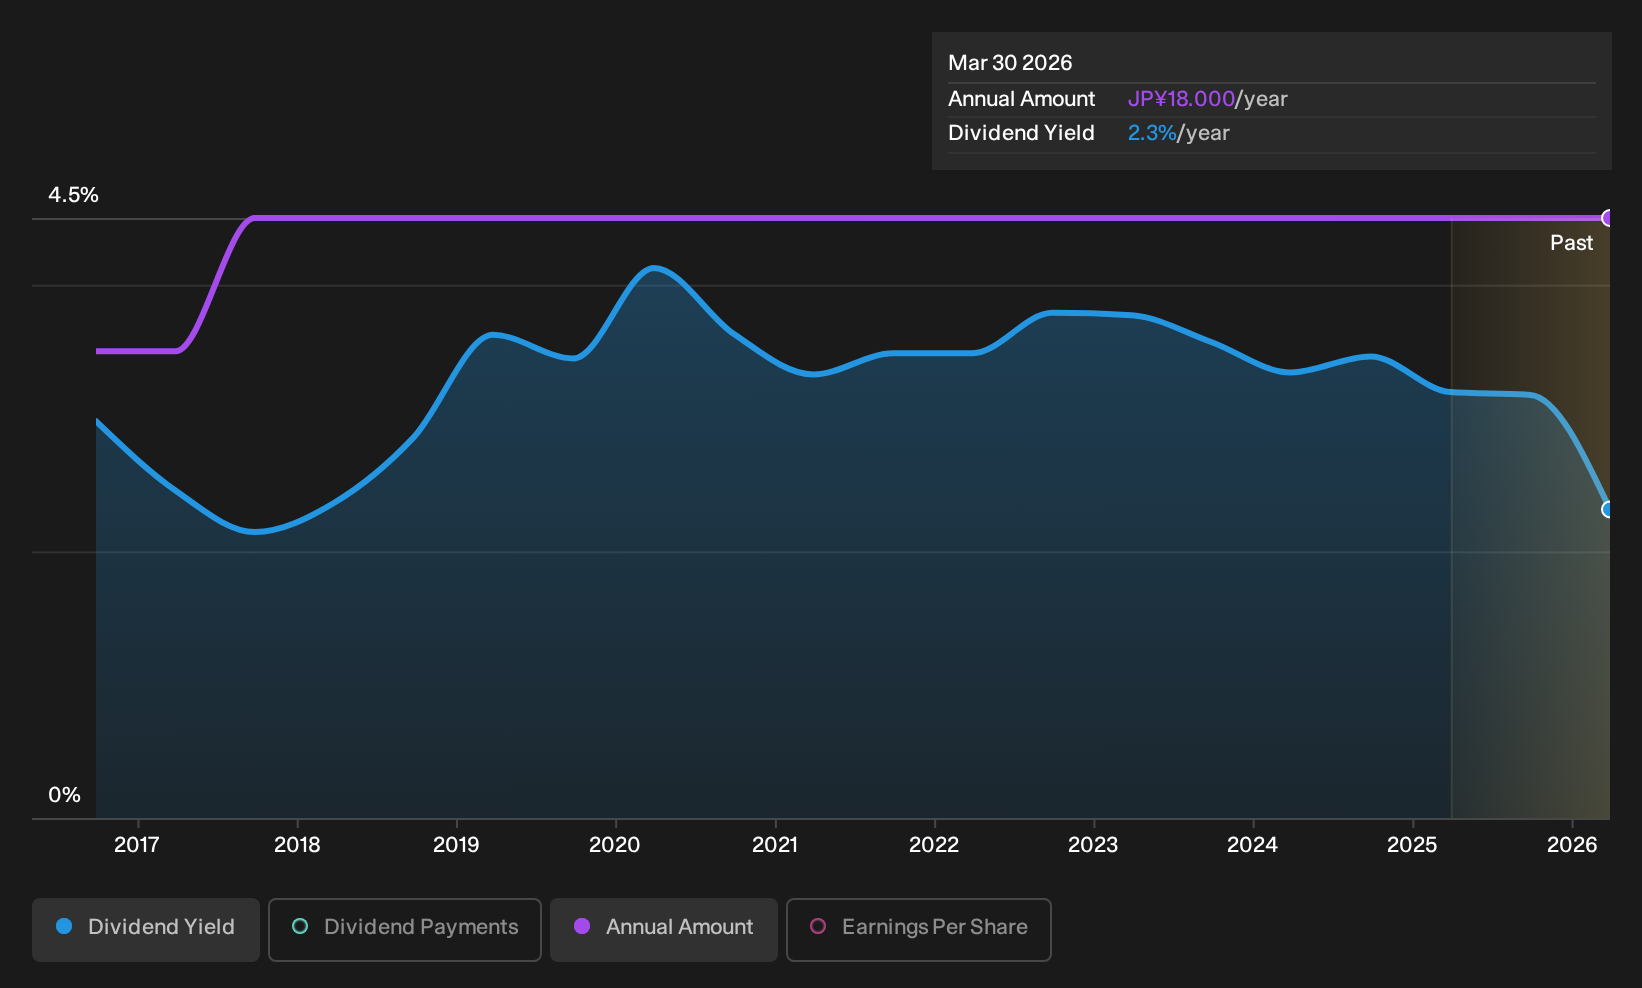Click the 2025 x-axis label
1642x988 pixels.
[x=1412, y=845]
